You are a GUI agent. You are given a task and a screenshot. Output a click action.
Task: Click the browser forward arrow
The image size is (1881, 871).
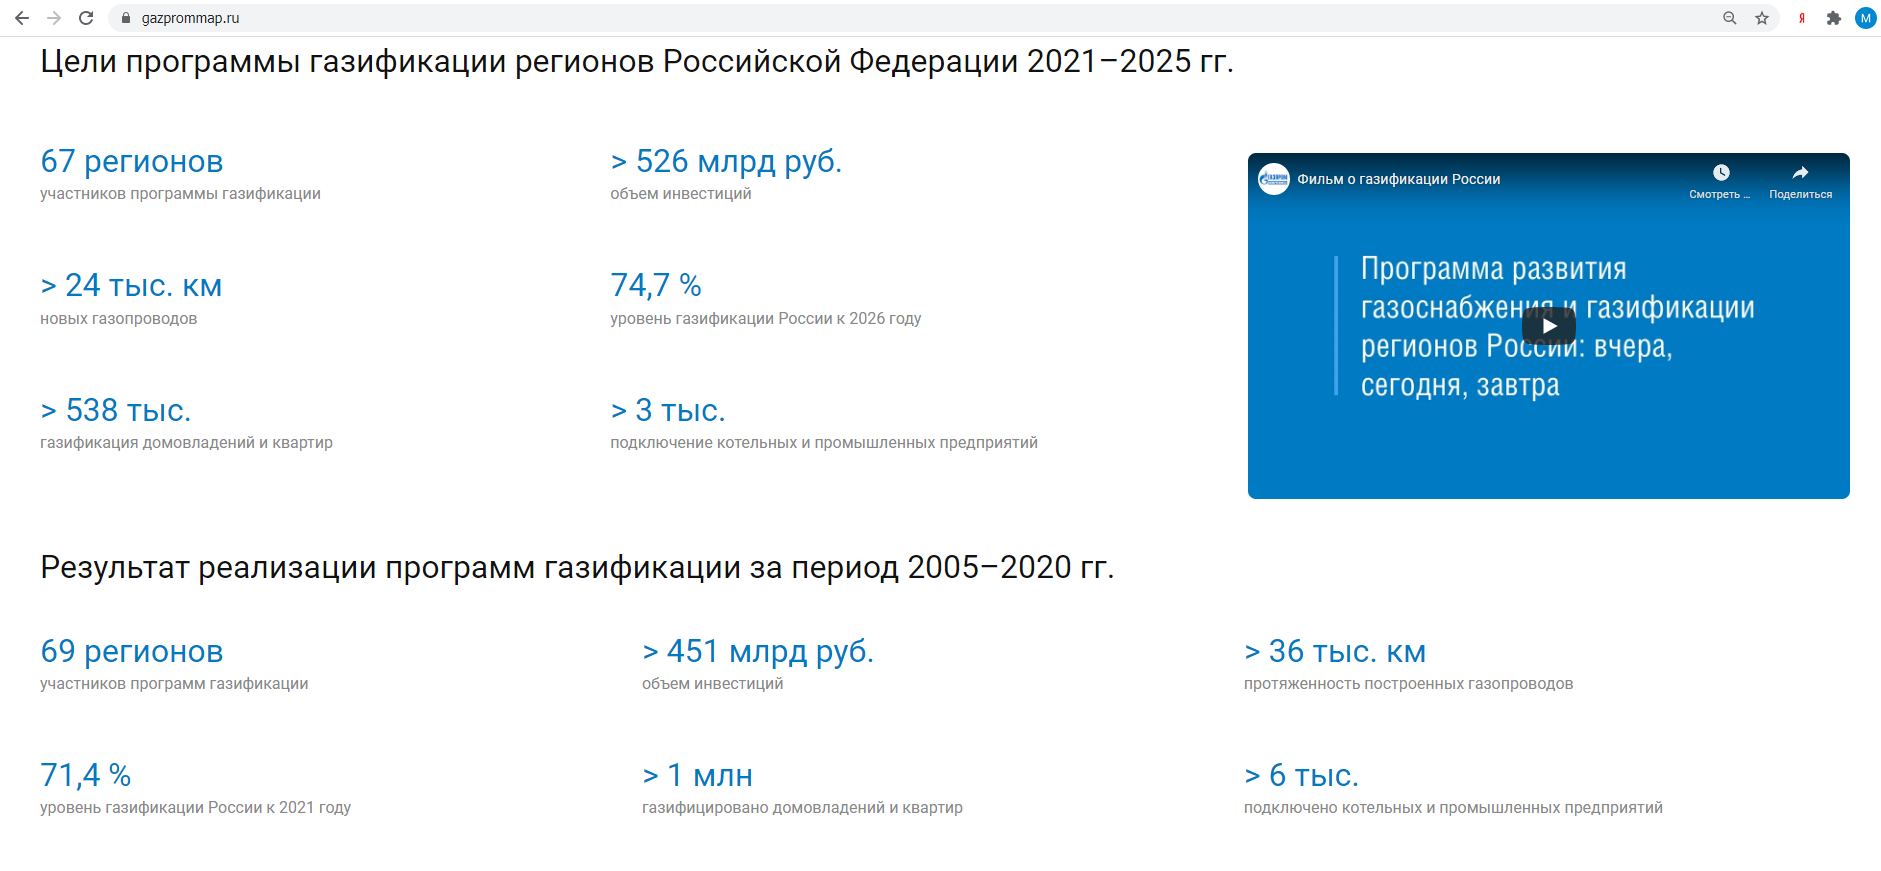54,18
